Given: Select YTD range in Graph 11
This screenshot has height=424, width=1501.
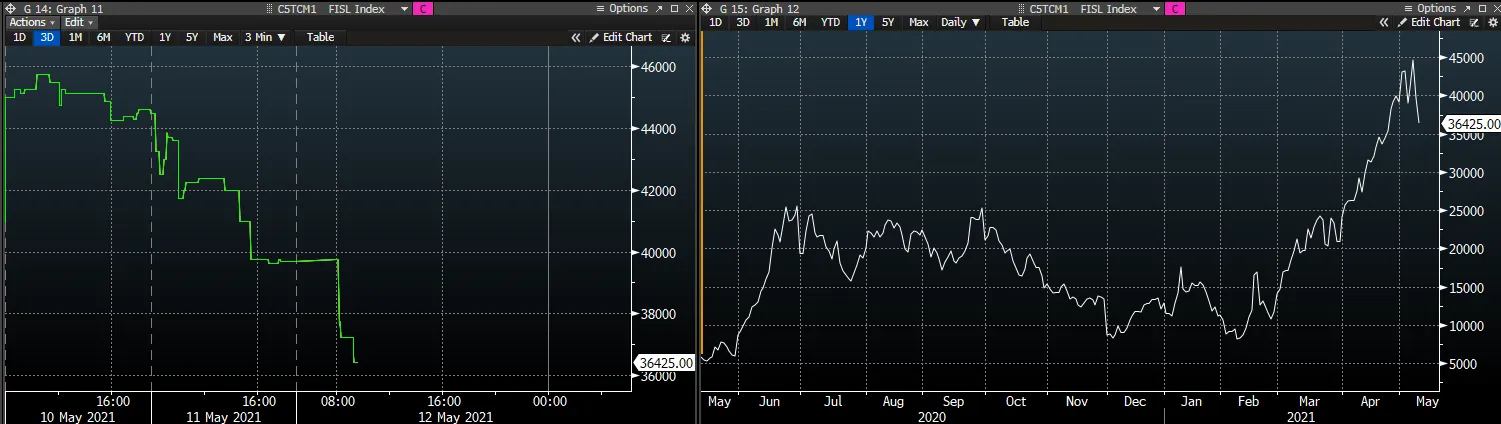Looking at the screenshot, I should pyautogui.click(x=134, y=37).
